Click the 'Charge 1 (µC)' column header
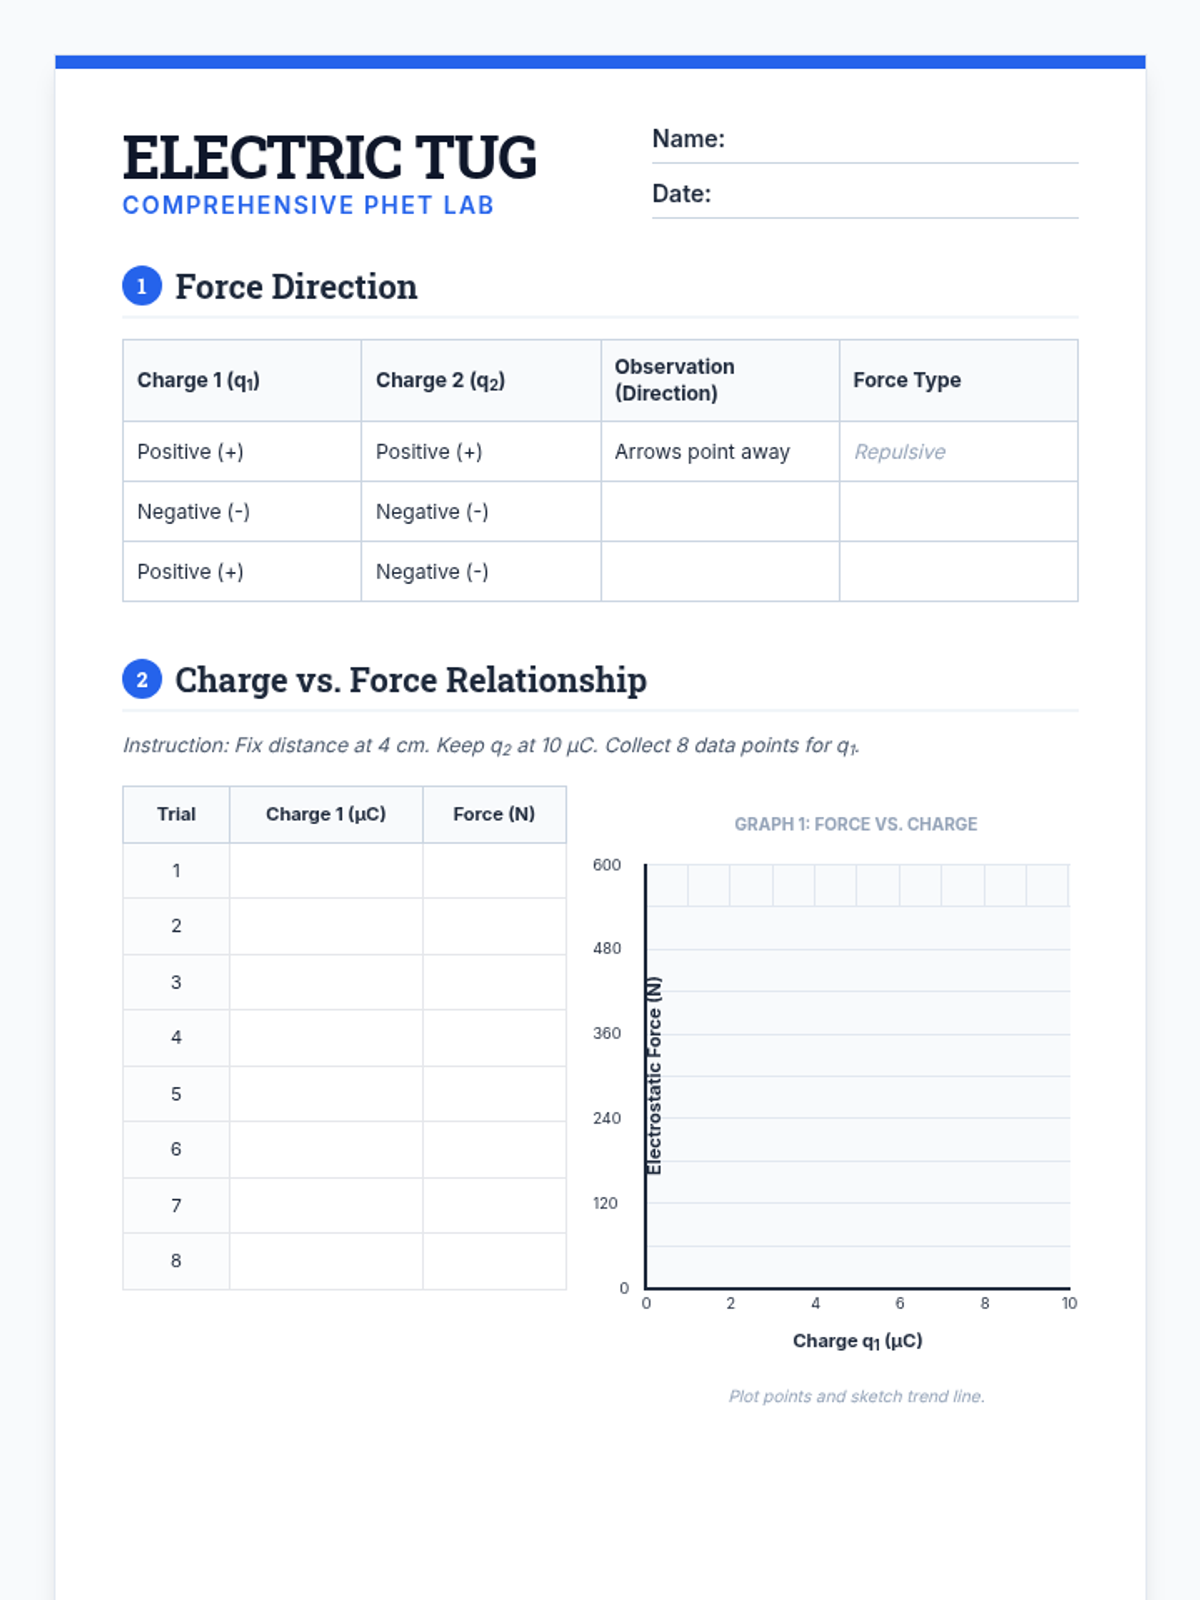The height and width of the screenshot is (1600, 1200). tap(326, 814)
